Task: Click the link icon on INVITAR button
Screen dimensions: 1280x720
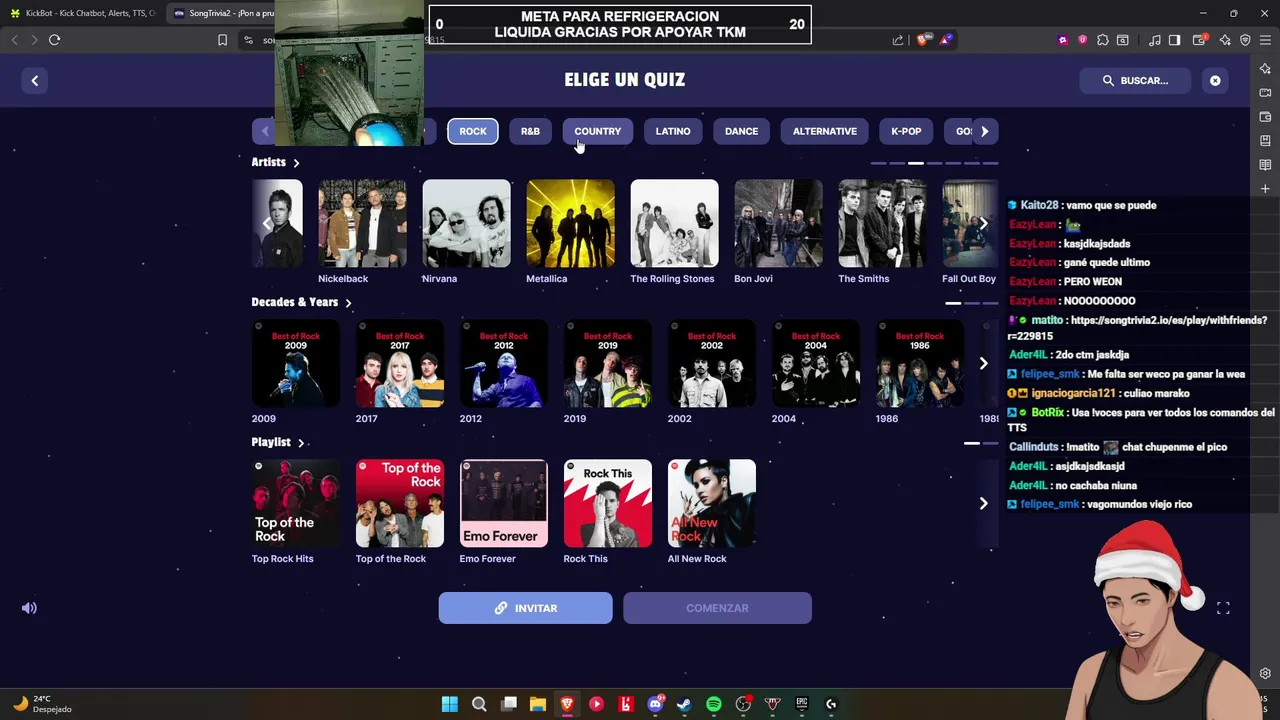Action: 501,608
